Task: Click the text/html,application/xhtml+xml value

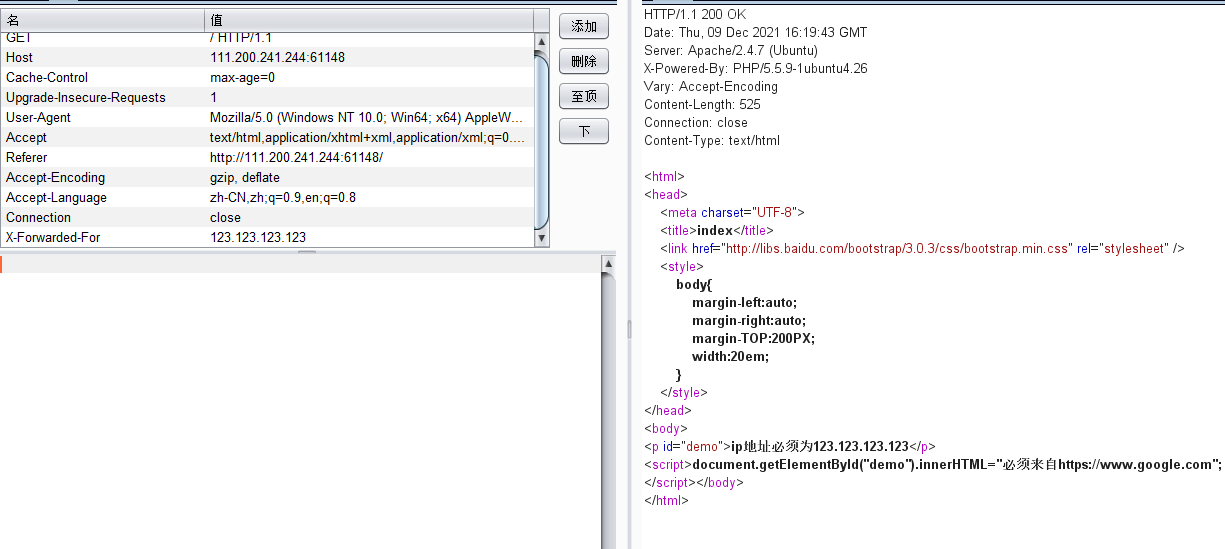Action: pyautogui.click(x=367, y=137)
